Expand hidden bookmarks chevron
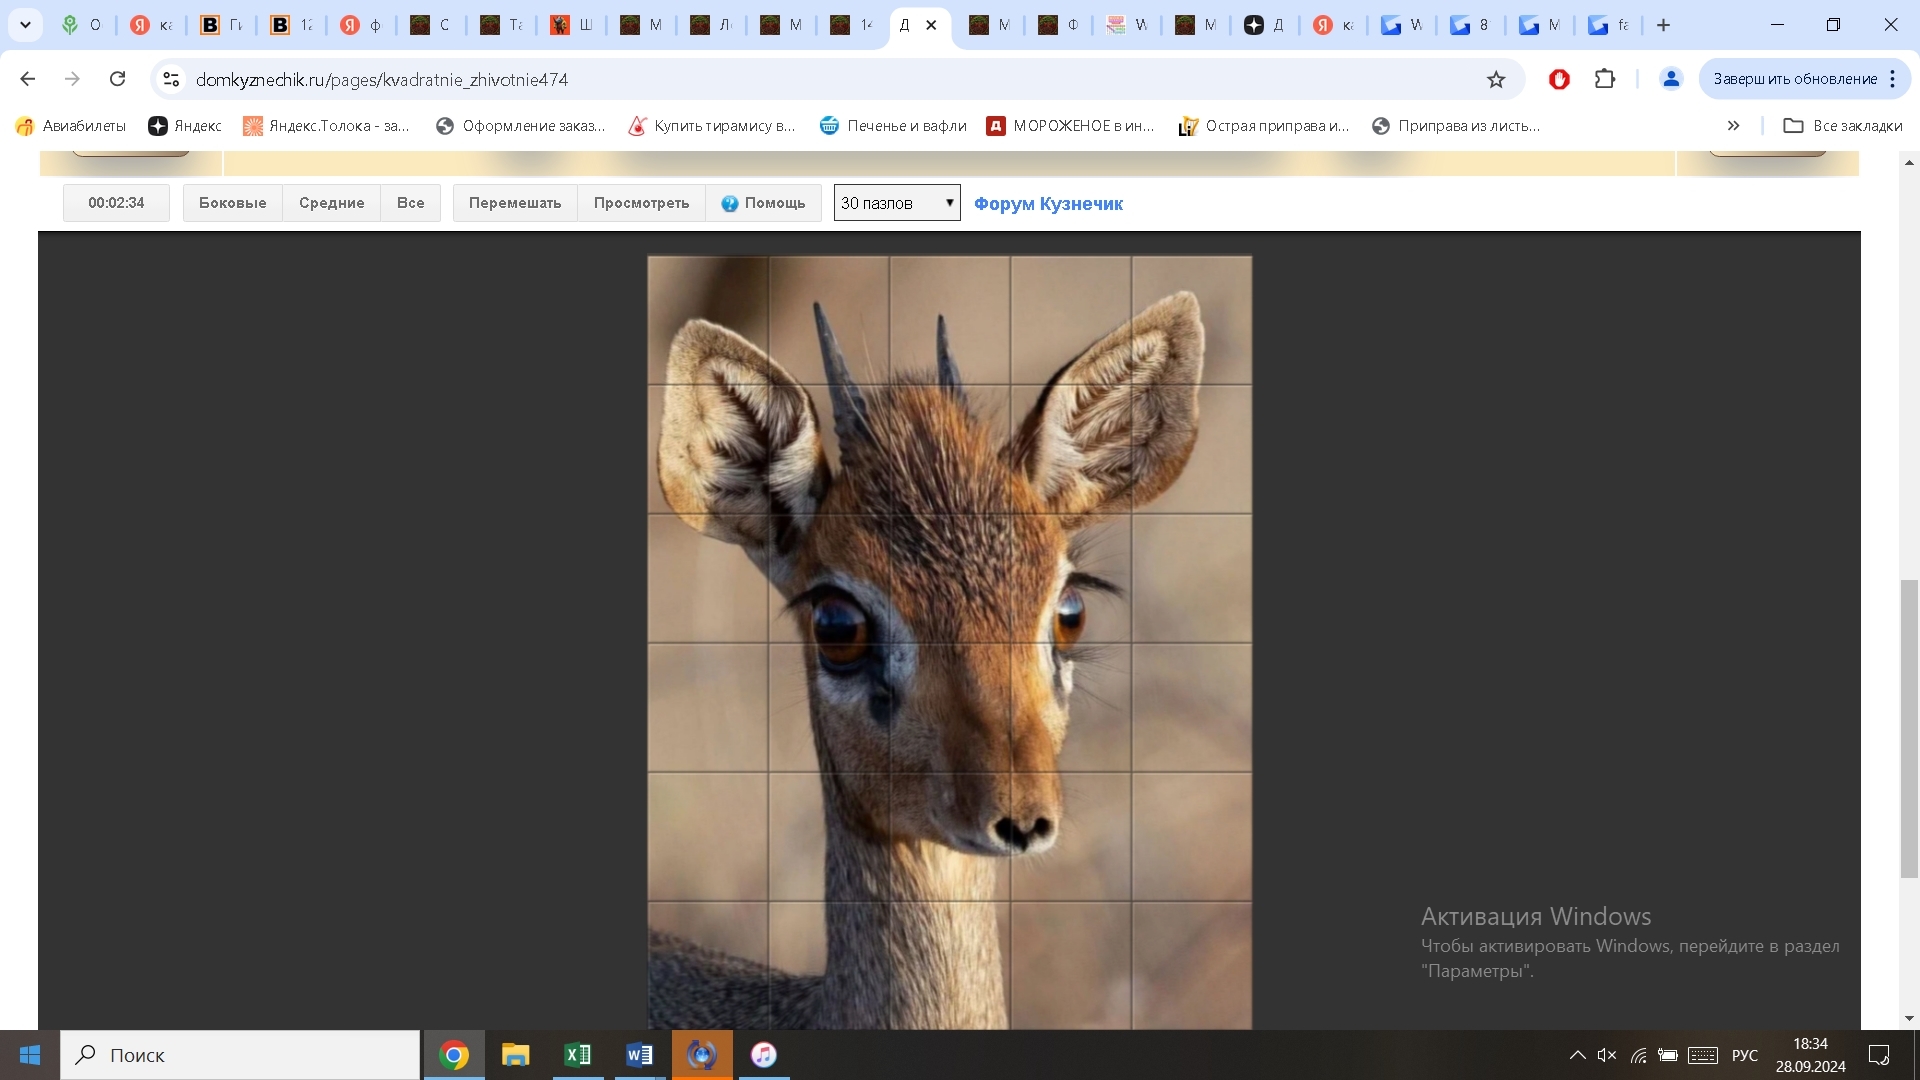This screenshot has height=1080, width=1920. point(1733,126)
